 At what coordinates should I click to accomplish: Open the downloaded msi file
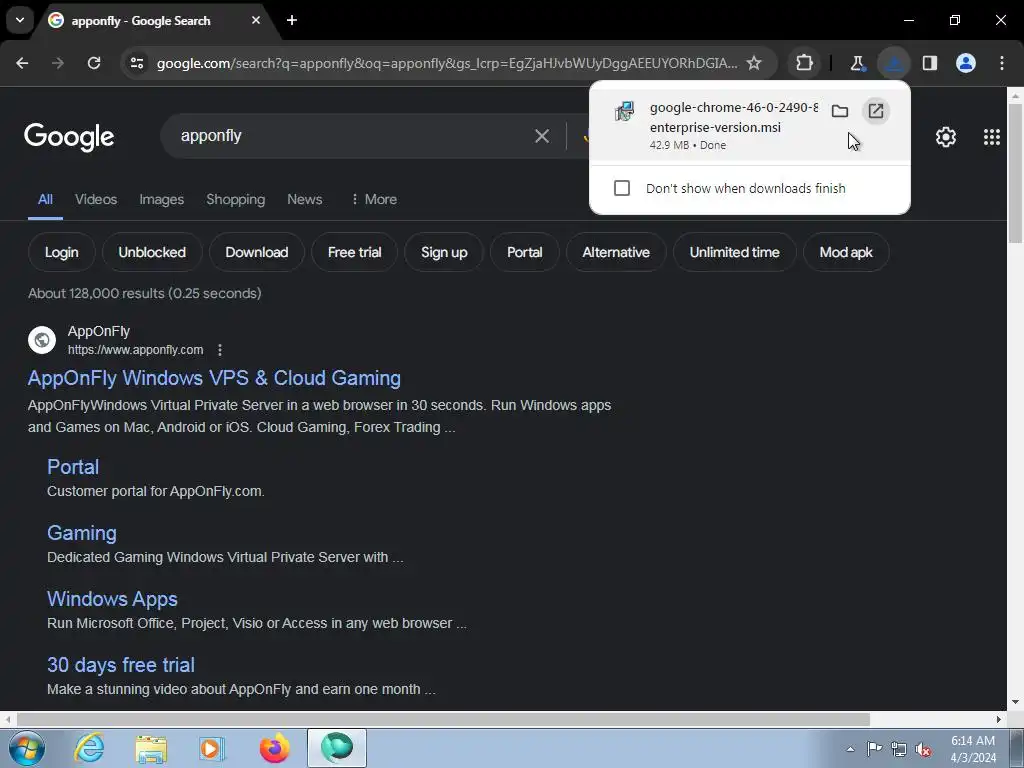[876, 111]
